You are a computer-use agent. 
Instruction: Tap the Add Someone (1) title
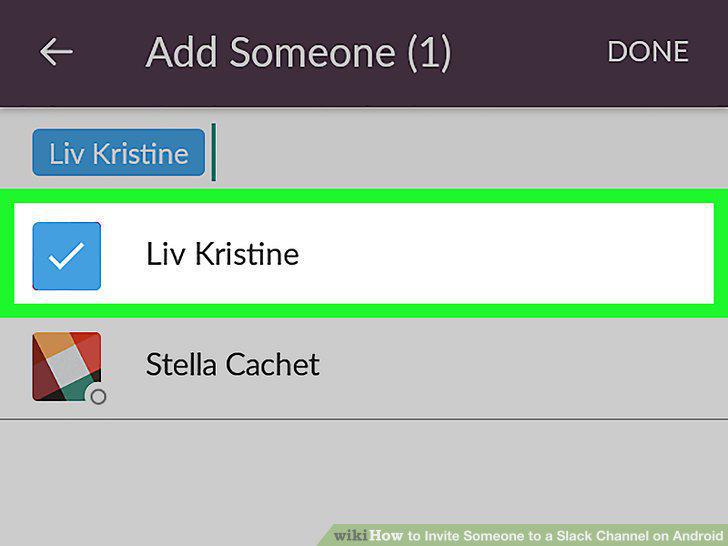coord(299,52)
